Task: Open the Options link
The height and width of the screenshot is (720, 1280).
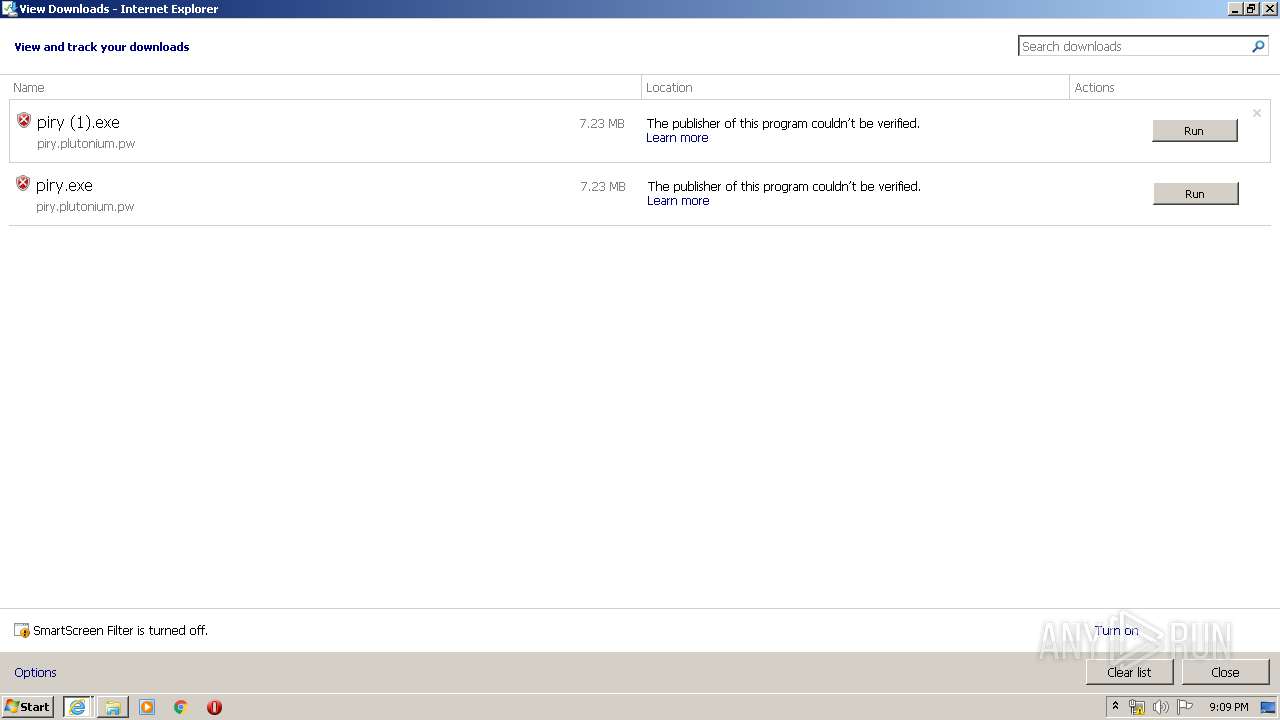Action: click(35, 672)
